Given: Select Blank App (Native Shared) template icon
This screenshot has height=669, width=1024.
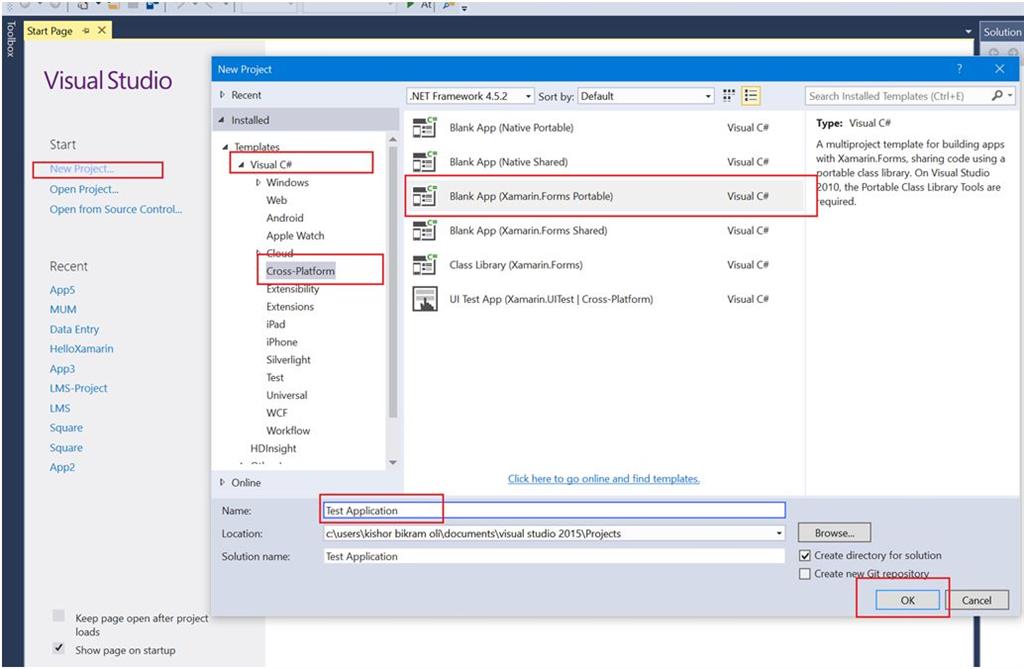Looking at the screenshot, I should (x=424, y=161).
